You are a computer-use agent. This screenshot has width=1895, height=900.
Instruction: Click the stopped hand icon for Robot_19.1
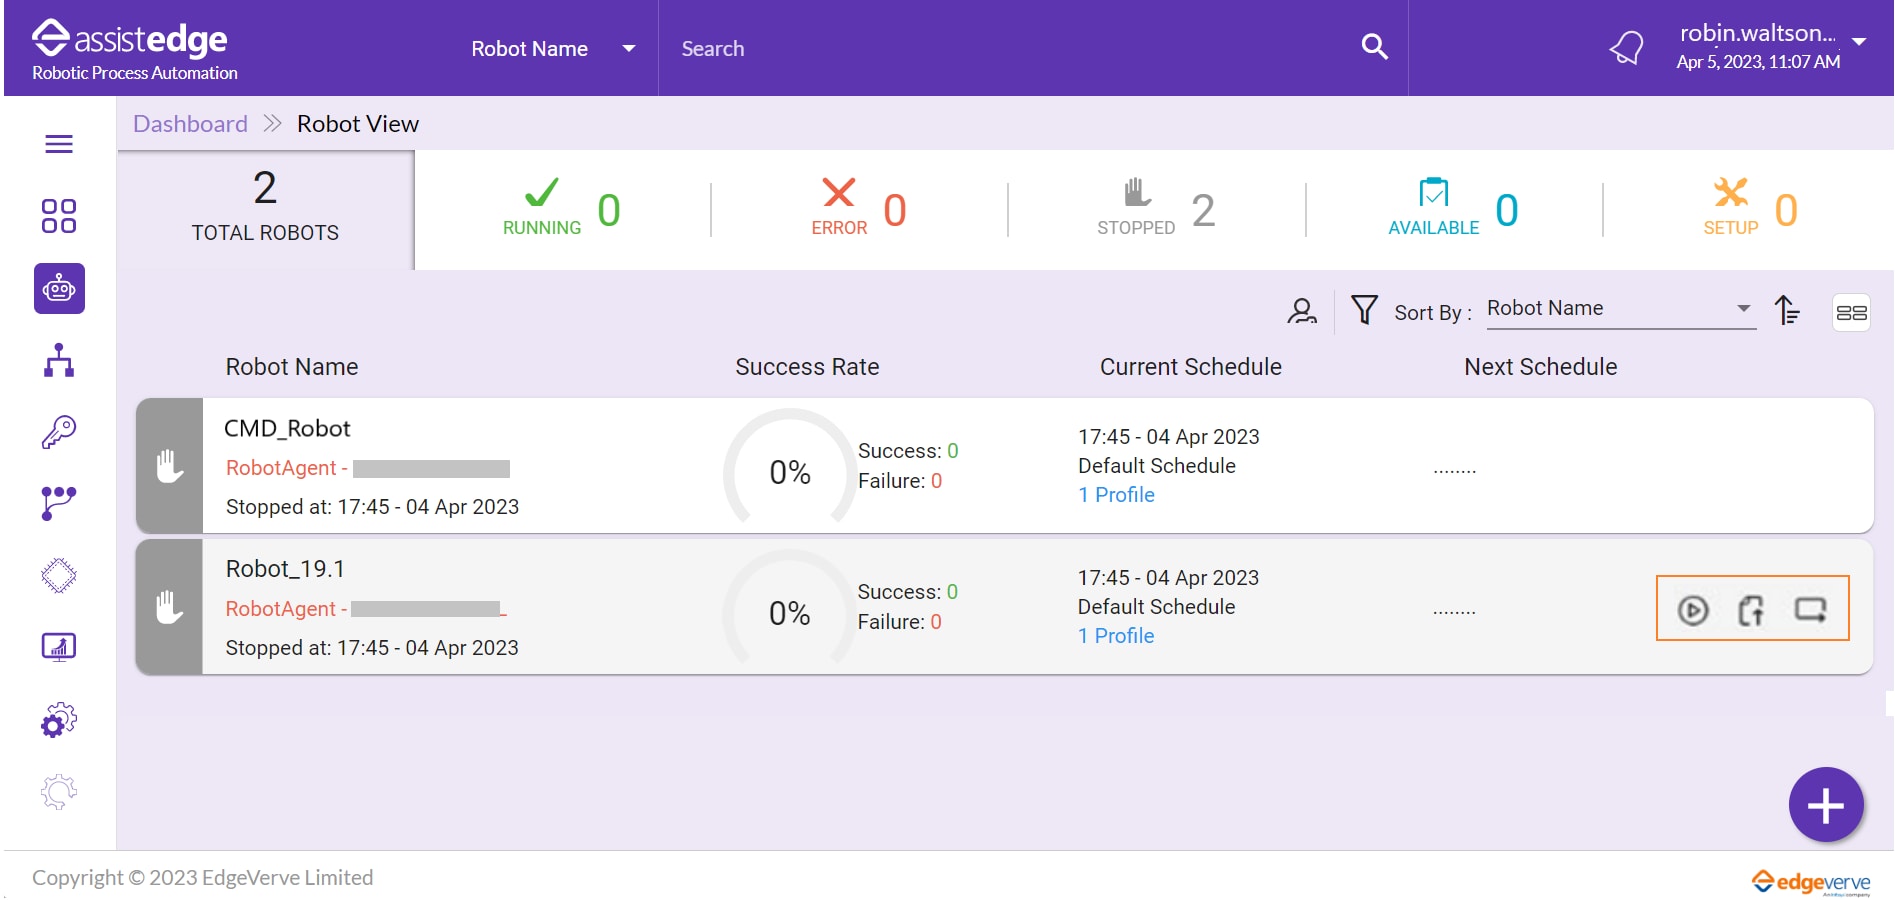tap(170, 607)
